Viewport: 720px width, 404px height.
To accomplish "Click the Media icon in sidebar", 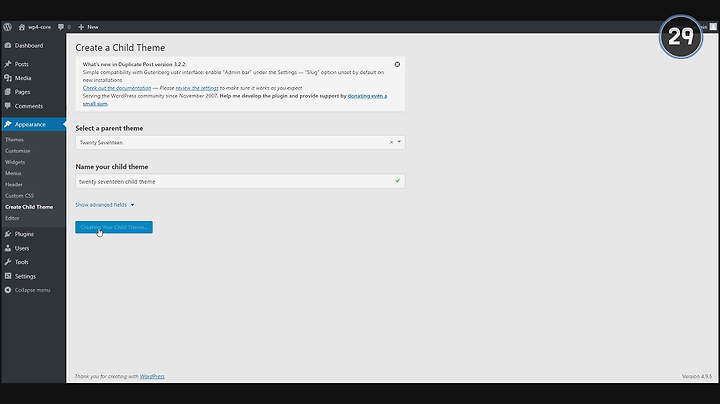I will point(8,78).
